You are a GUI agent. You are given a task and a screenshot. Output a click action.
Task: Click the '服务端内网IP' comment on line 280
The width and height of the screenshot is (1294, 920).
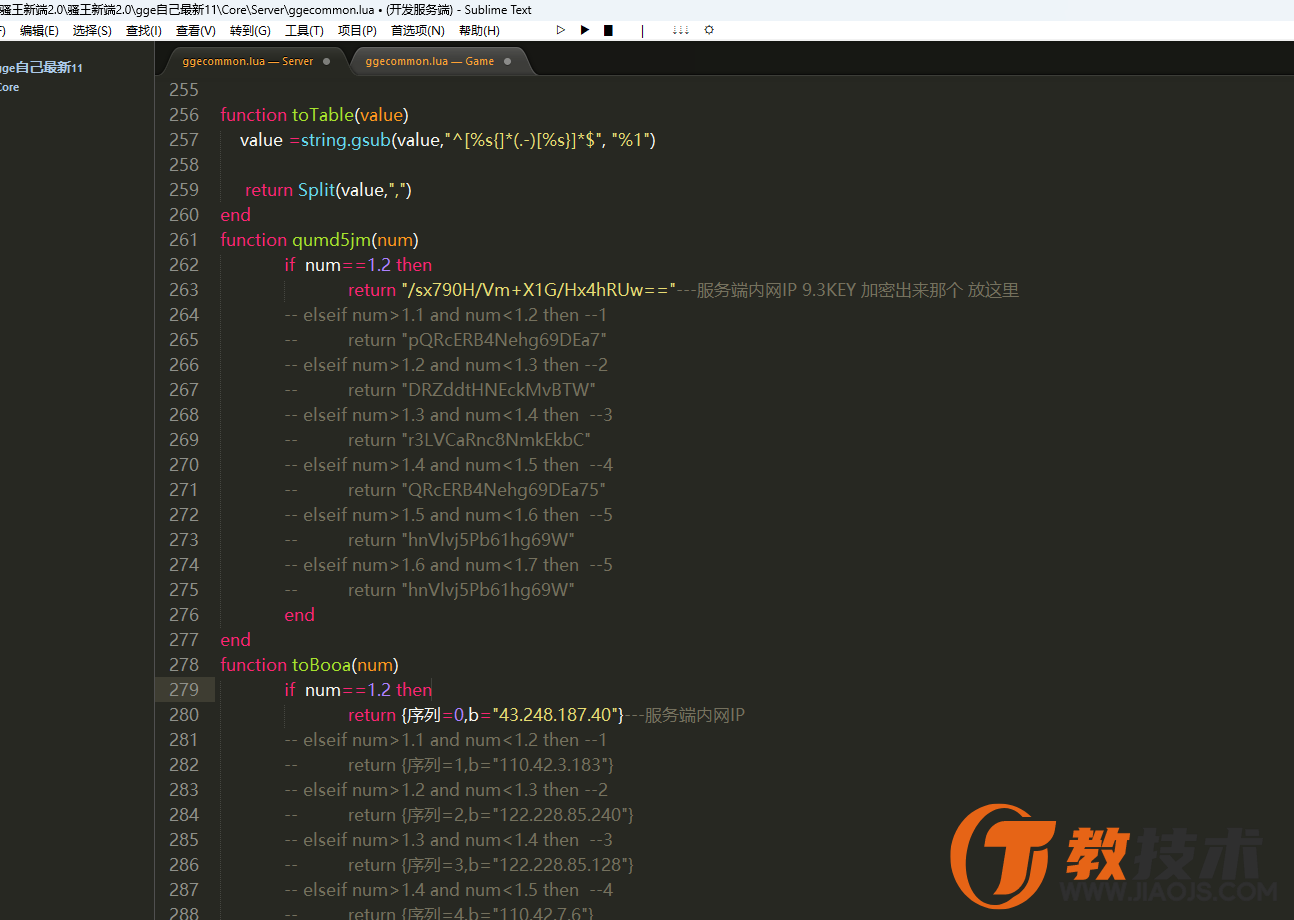point(695,715)
